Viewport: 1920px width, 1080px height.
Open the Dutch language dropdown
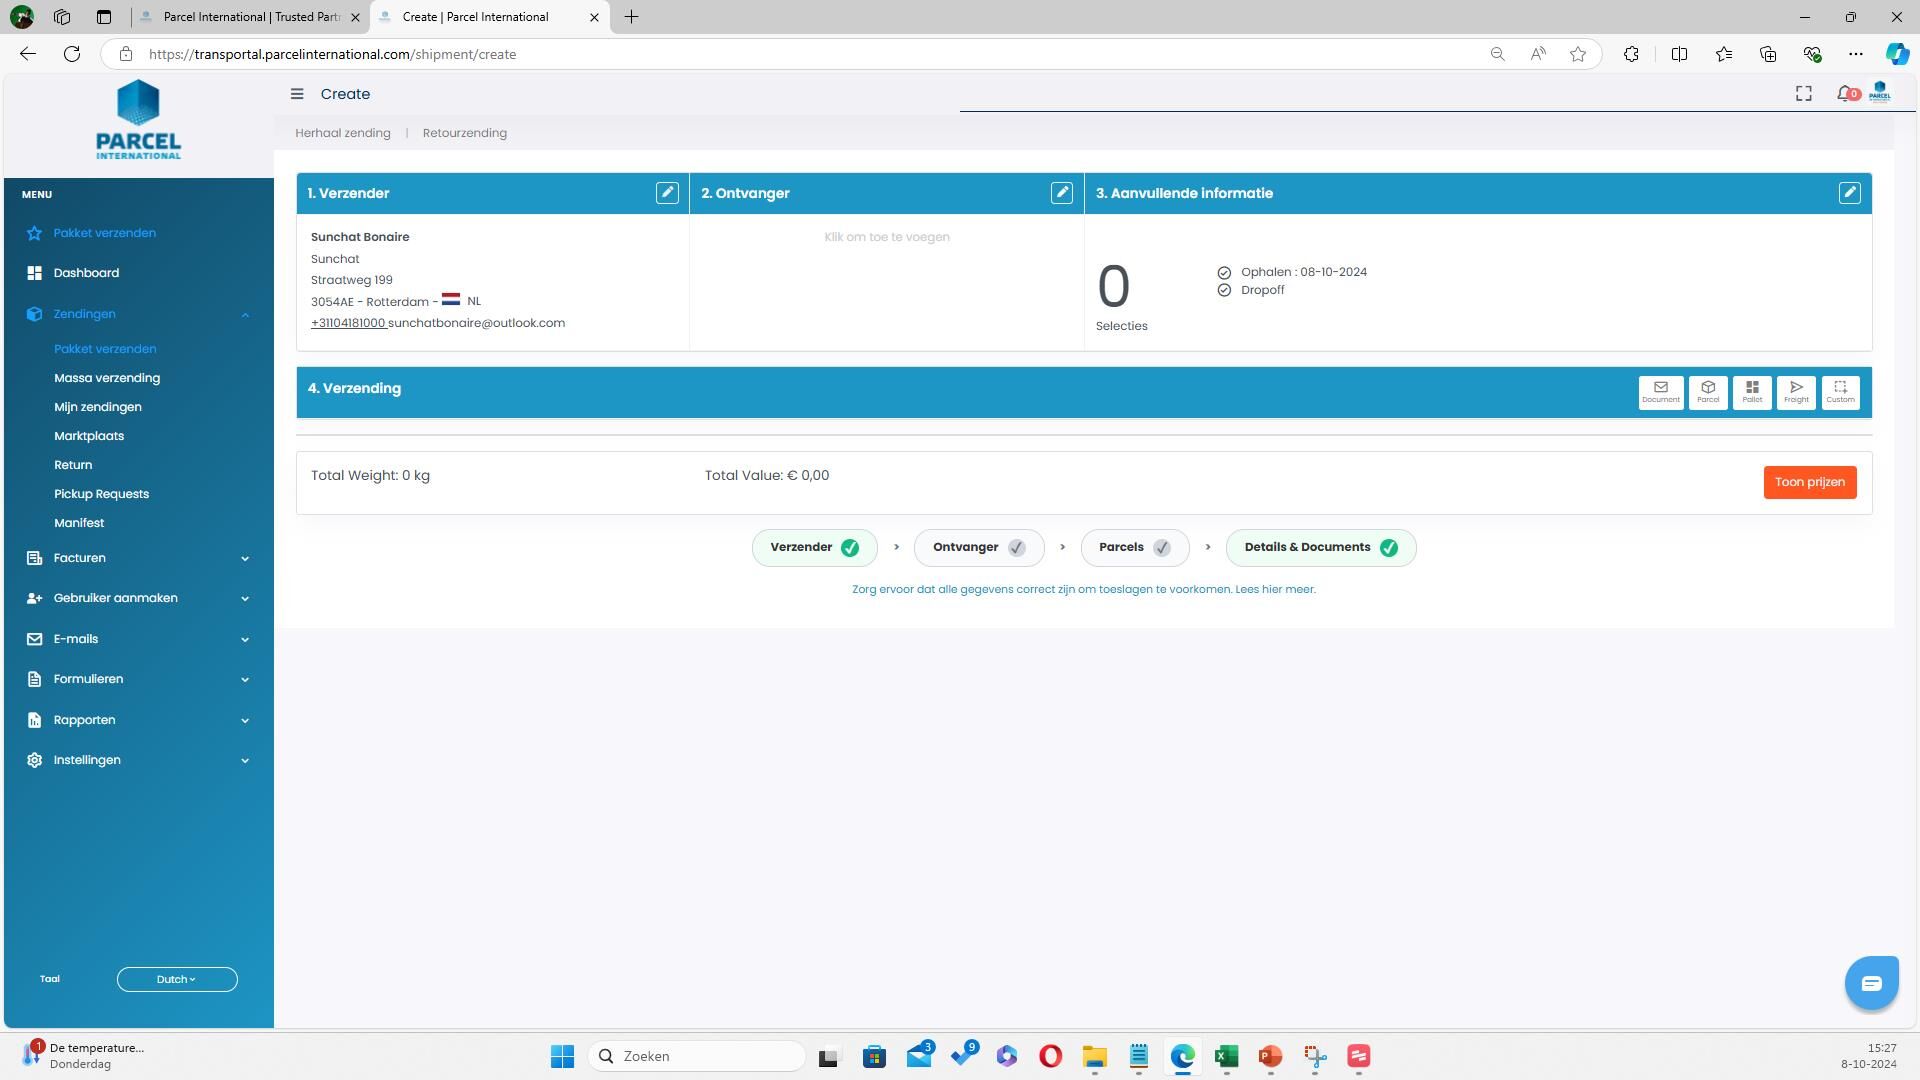point(177,979)
